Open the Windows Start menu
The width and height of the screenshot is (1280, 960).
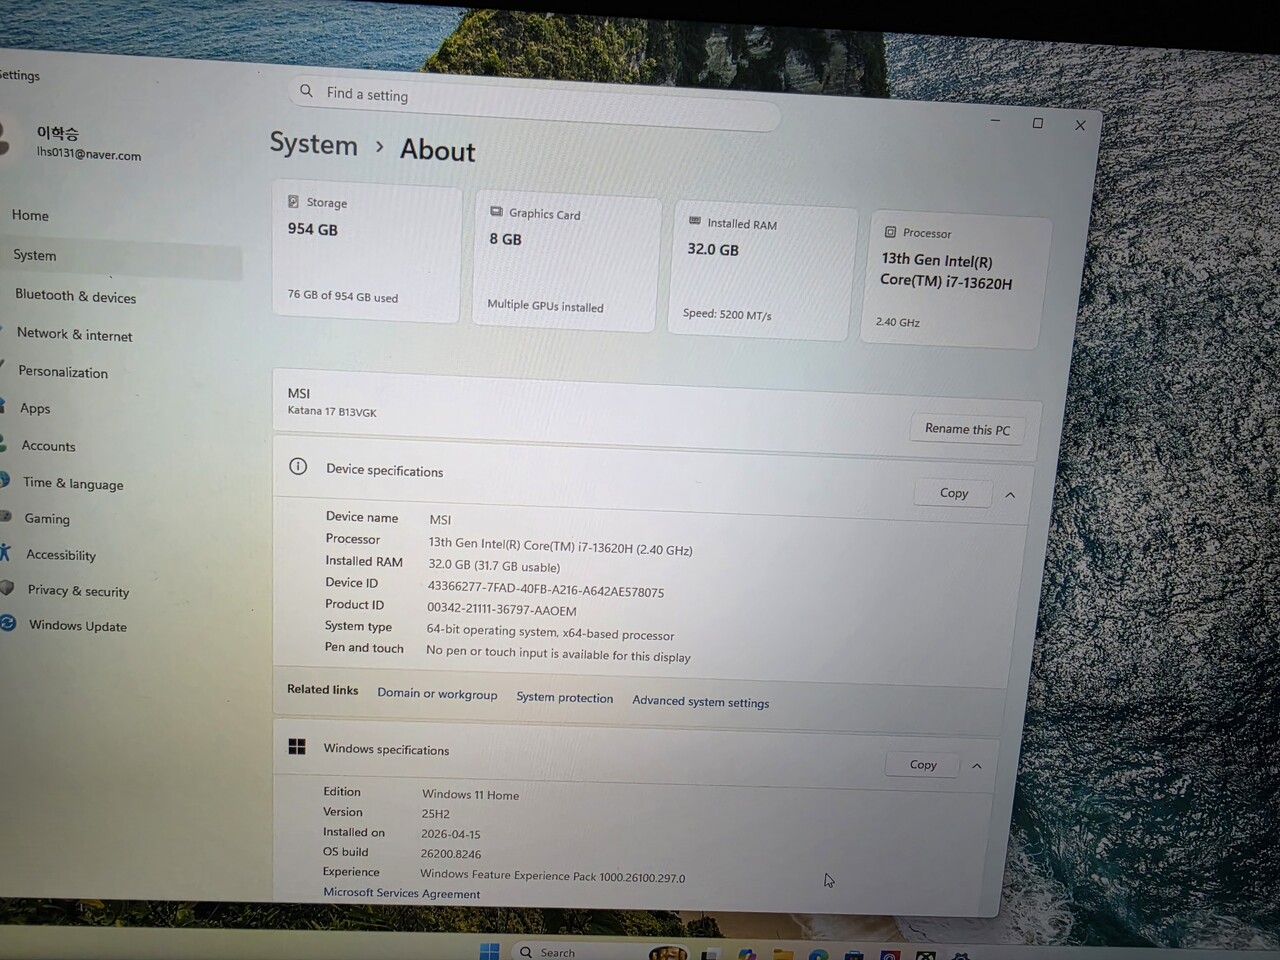point(489,950)
